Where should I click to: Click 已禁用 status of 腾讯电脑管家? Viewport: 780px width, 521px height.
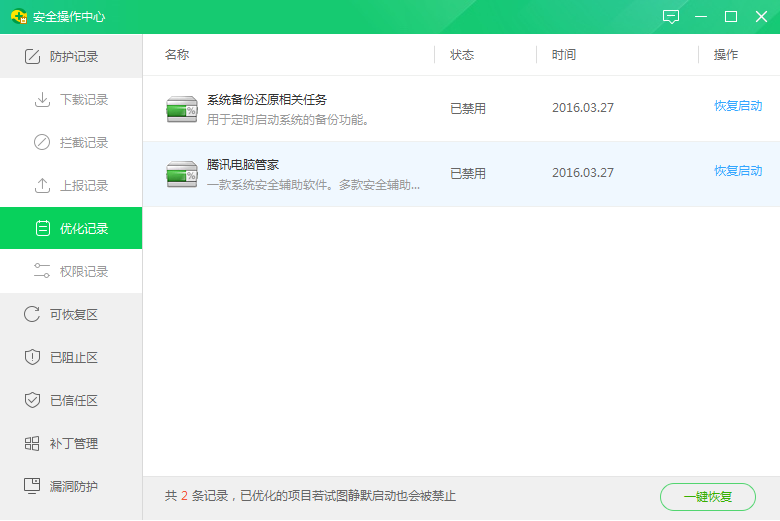468,174
